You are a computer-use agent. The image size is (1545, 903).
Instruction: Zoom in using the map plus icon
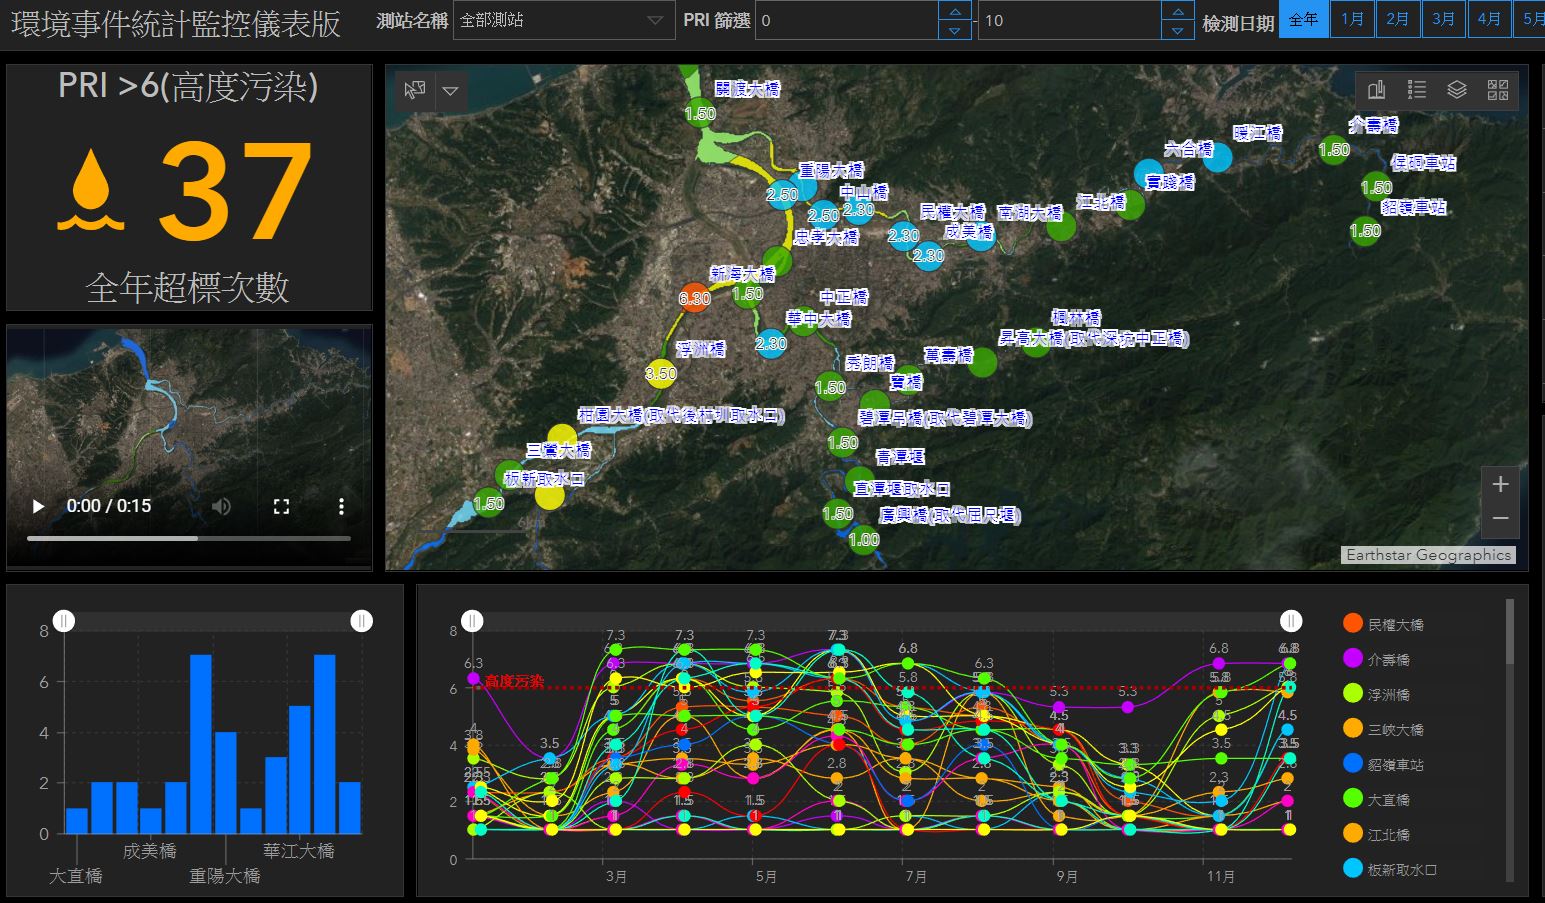(1500, 484)
